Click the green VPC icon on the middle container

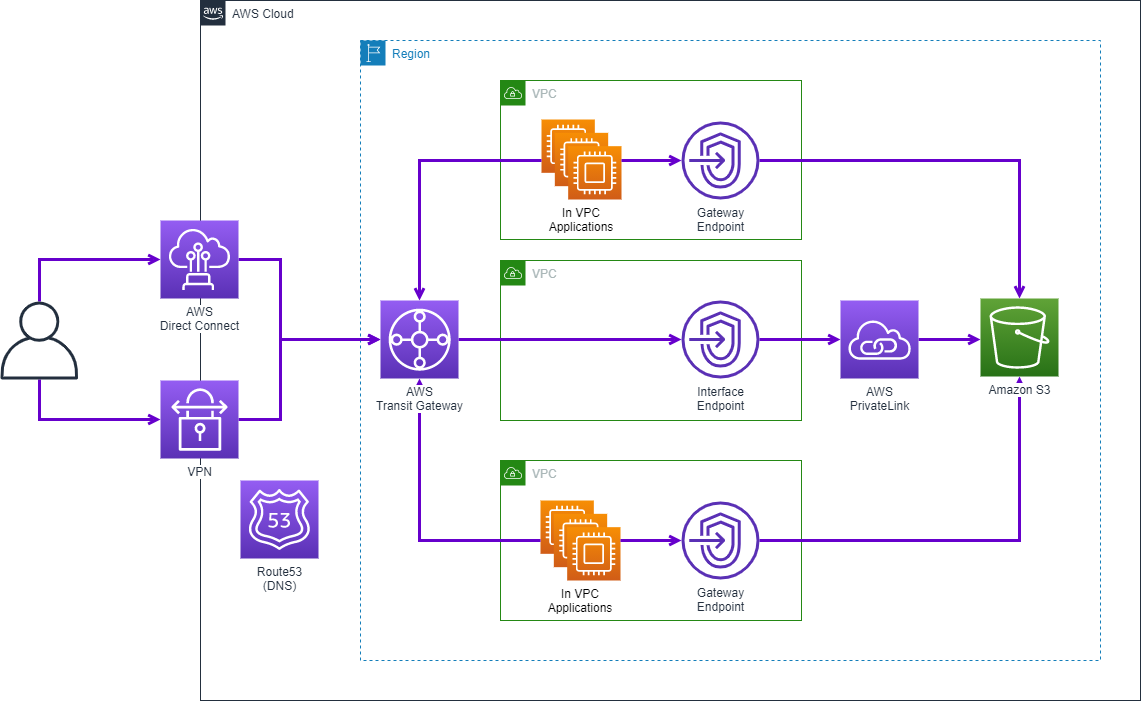tap(513, 273)
